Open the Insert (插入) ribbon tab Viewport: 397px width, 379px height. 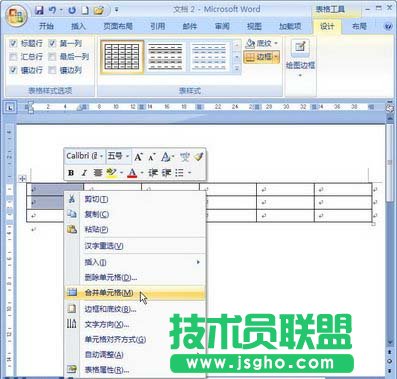(x=78, y=26)
